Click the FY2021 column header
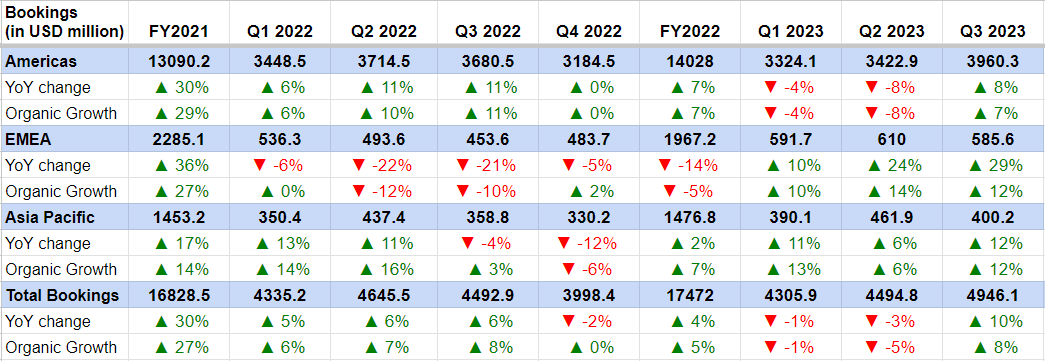Image resolution: width=1045 pixels, height=361 pixels. [179, 31]
